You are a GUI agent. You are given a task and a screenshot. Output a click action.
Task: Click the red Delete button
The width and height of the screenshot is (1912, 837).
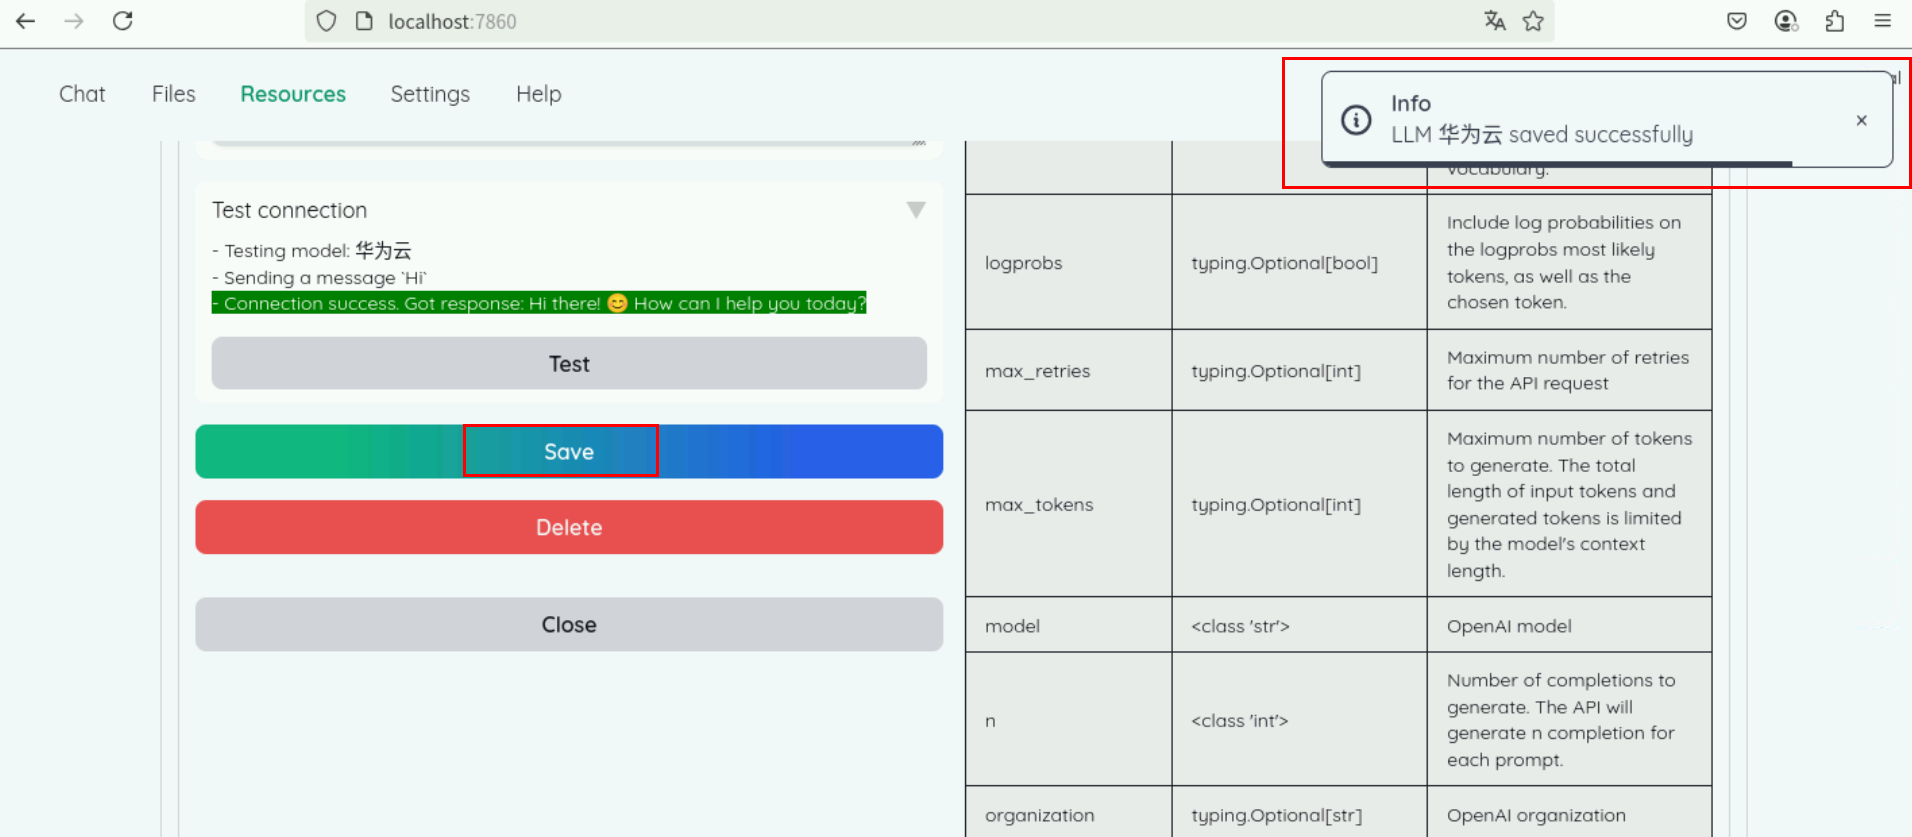(x=569, y=527)
